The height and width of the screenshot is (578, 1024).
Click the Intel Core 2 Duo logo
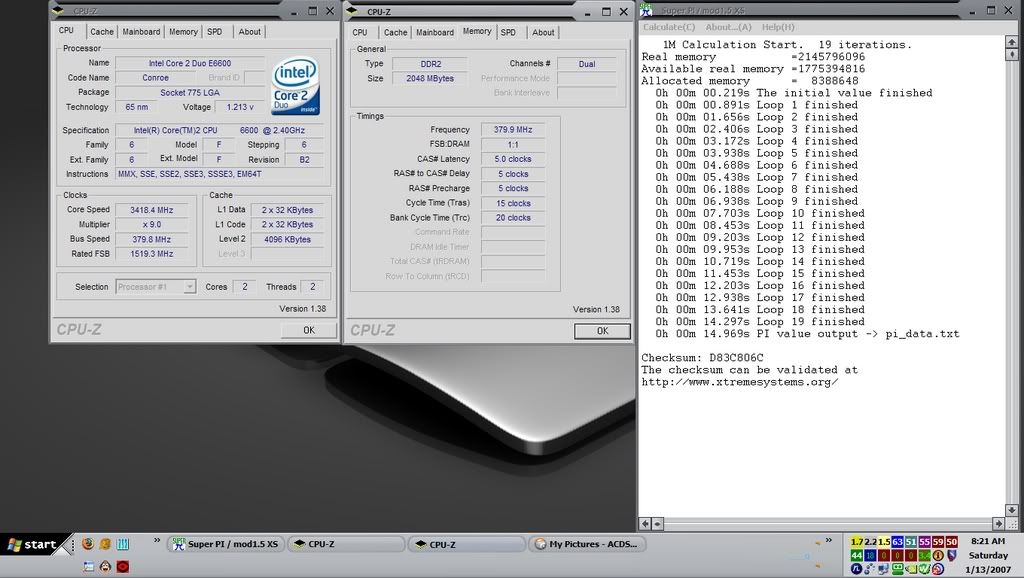(295, 86)
